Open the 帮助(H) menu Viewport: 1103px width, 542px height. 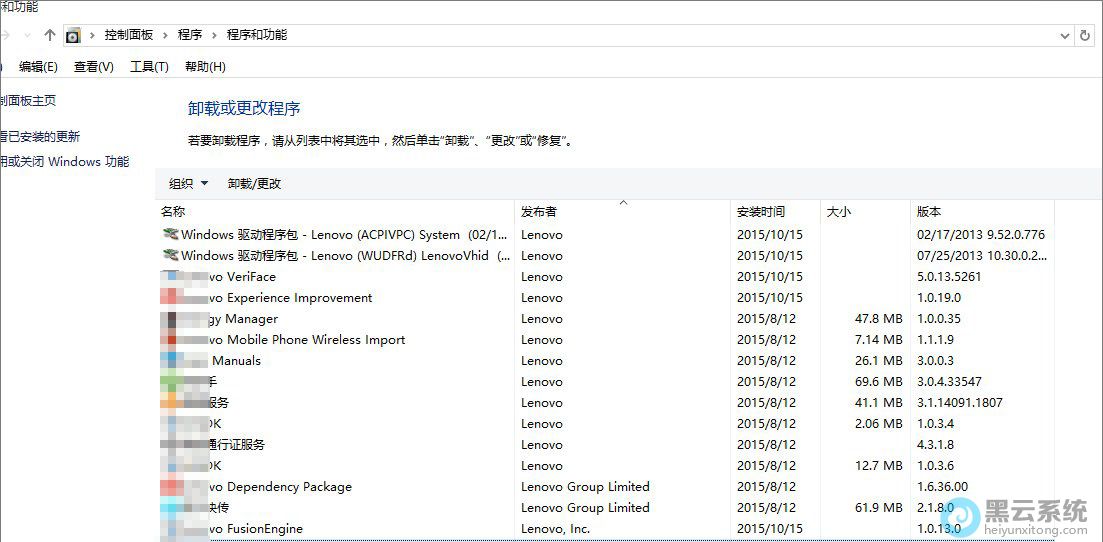point(205,67)
